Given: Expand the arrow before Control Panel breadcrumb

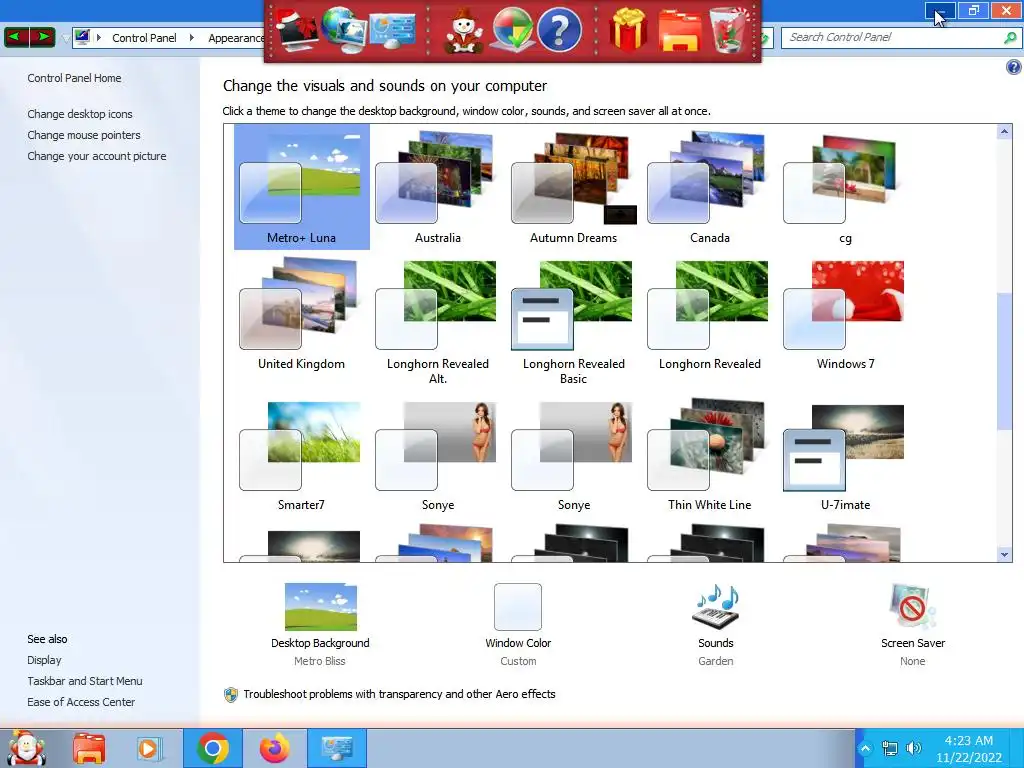Looking at the screenshot, I should tap(99, 38).
